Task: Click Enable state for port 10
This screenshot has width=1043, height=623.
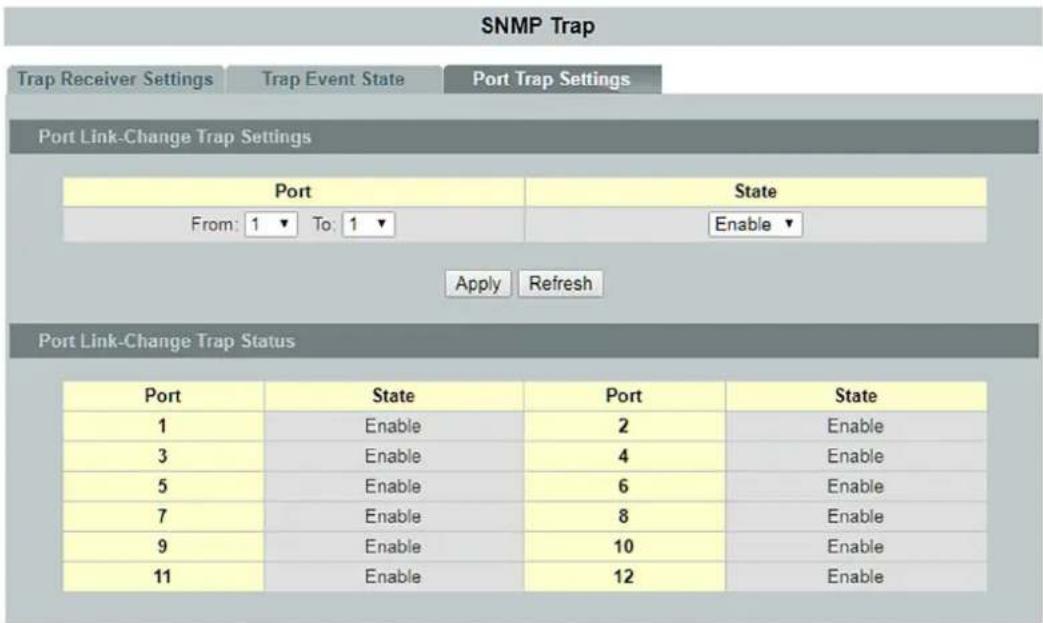Action: point(855,547)
